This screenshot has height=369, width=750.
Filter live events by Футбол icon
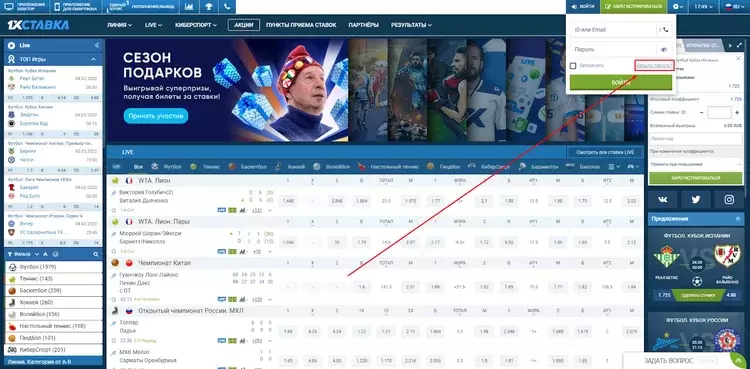154,167
